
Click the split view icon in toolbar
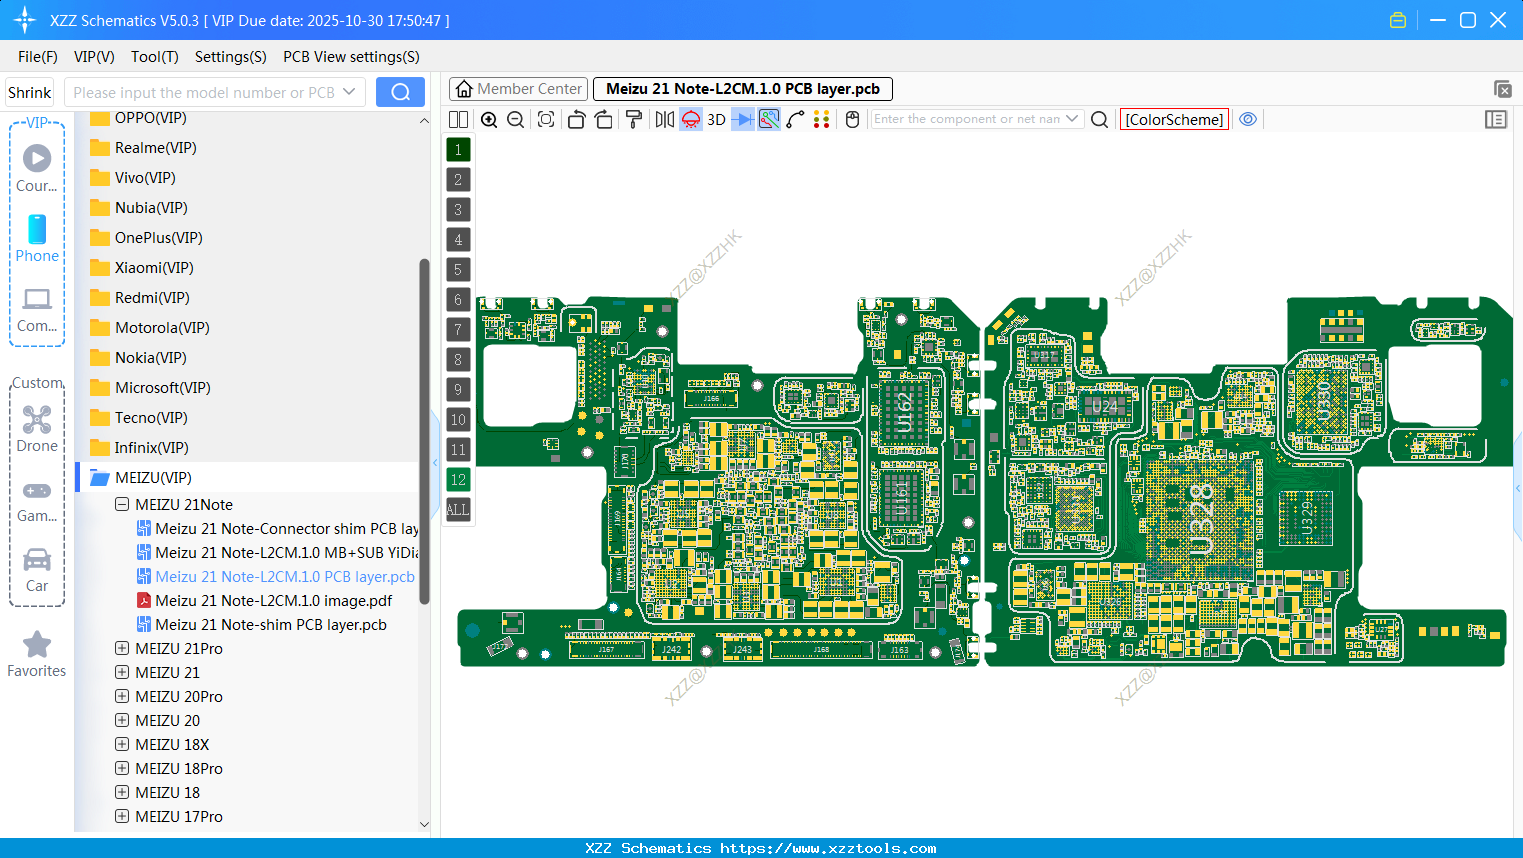(x=459, y=120)
